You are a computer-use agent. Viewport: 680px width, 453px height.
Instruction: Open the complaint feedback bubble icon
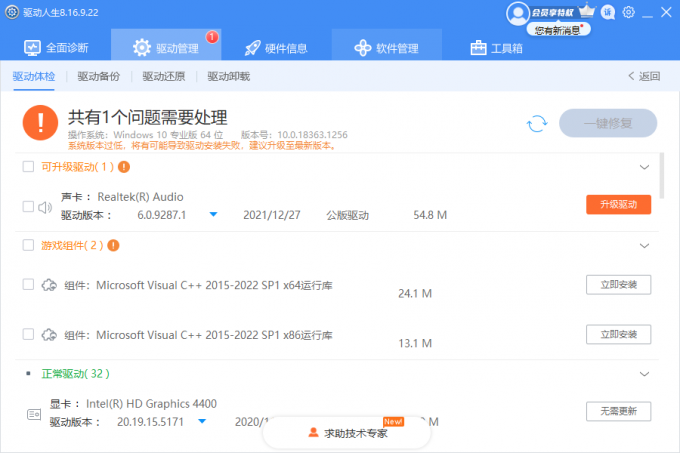[x=608, y=13]
